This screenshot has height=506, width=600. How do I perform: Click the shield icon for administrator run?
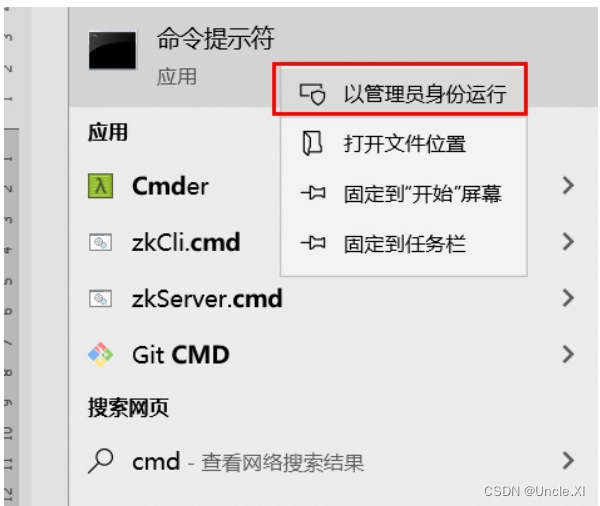312,94
